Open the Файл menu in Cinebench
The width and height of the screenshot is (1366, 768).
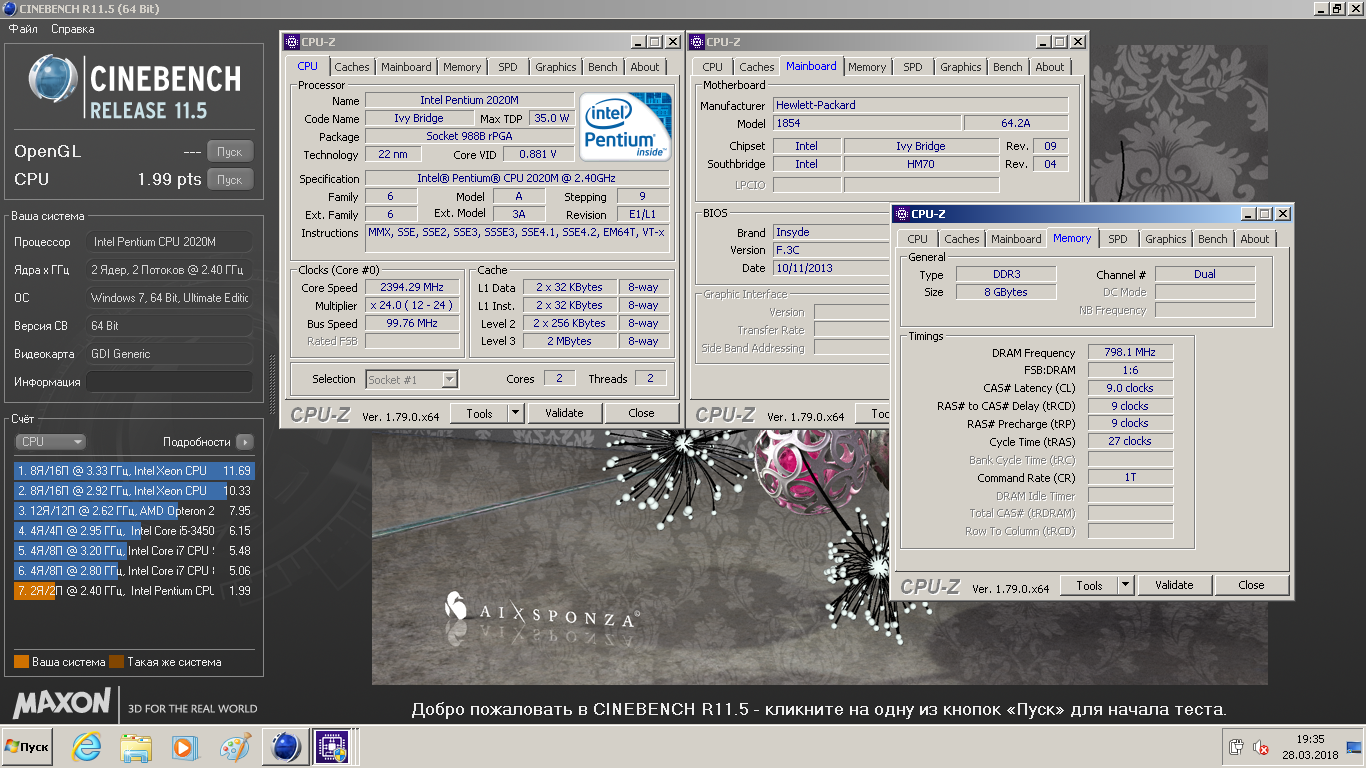pyautogui.click(x=23, y=29)
